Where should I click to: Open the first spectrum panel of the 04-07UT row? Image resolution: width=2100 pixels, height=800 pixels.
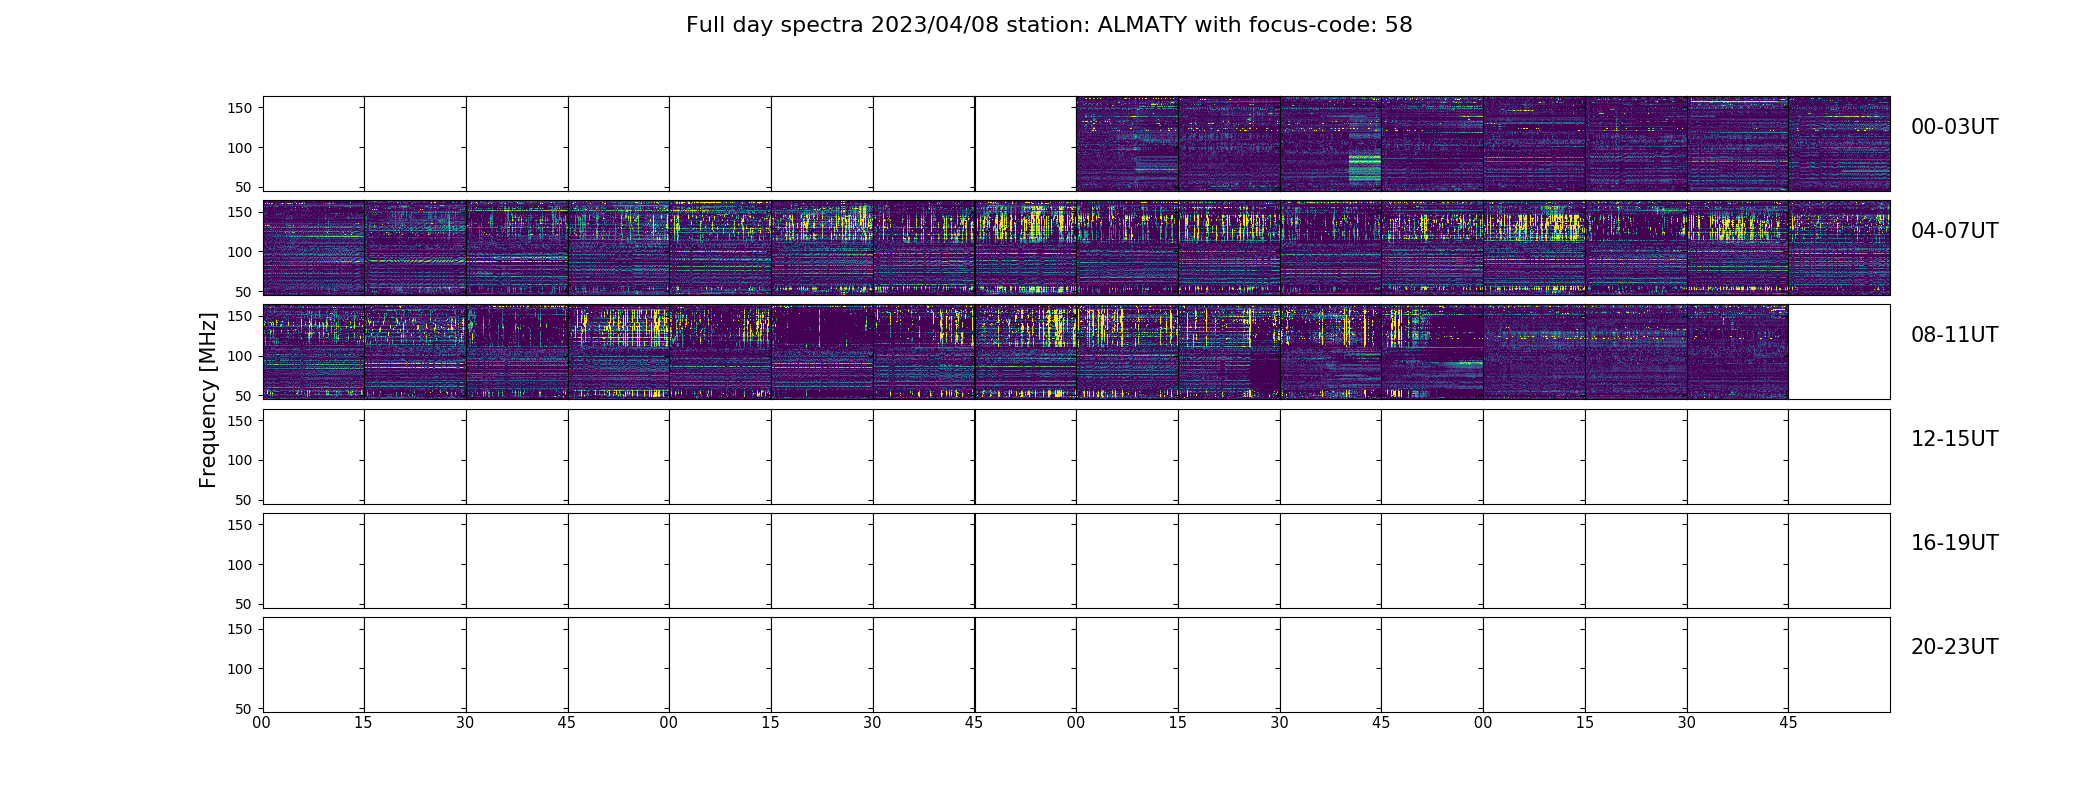click(314, 248)
